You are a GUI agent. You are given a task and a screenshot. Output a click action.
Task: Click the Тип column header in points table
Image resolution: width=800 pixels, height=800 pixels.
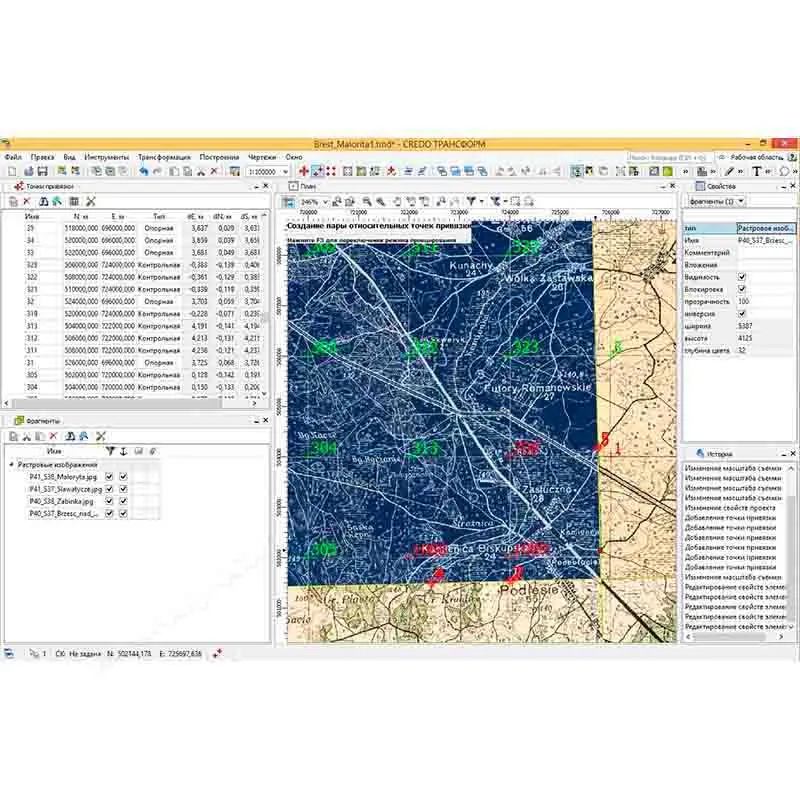pyautogui.click(x=159, y=216)
